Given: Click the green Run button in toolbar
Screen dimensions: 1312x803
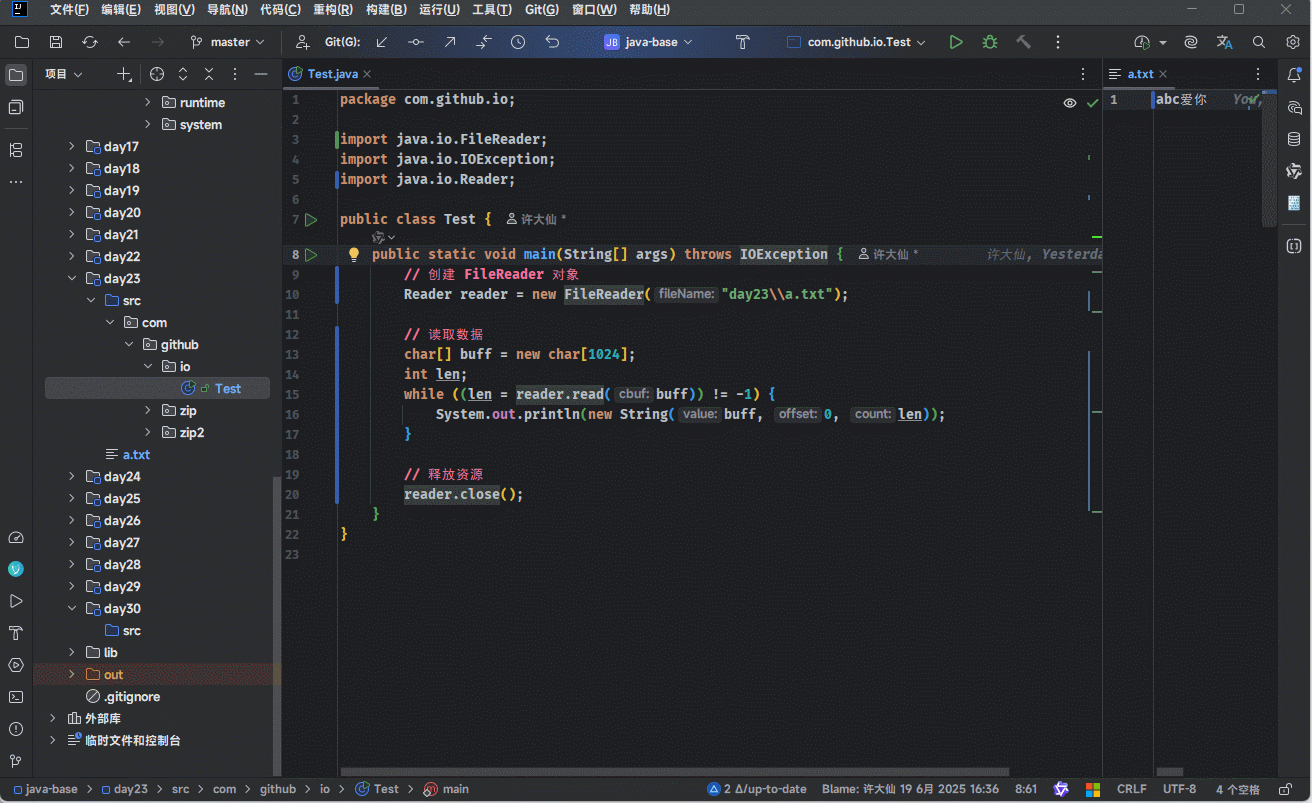Looking at the screenshot, I should [x=956, y=42].
